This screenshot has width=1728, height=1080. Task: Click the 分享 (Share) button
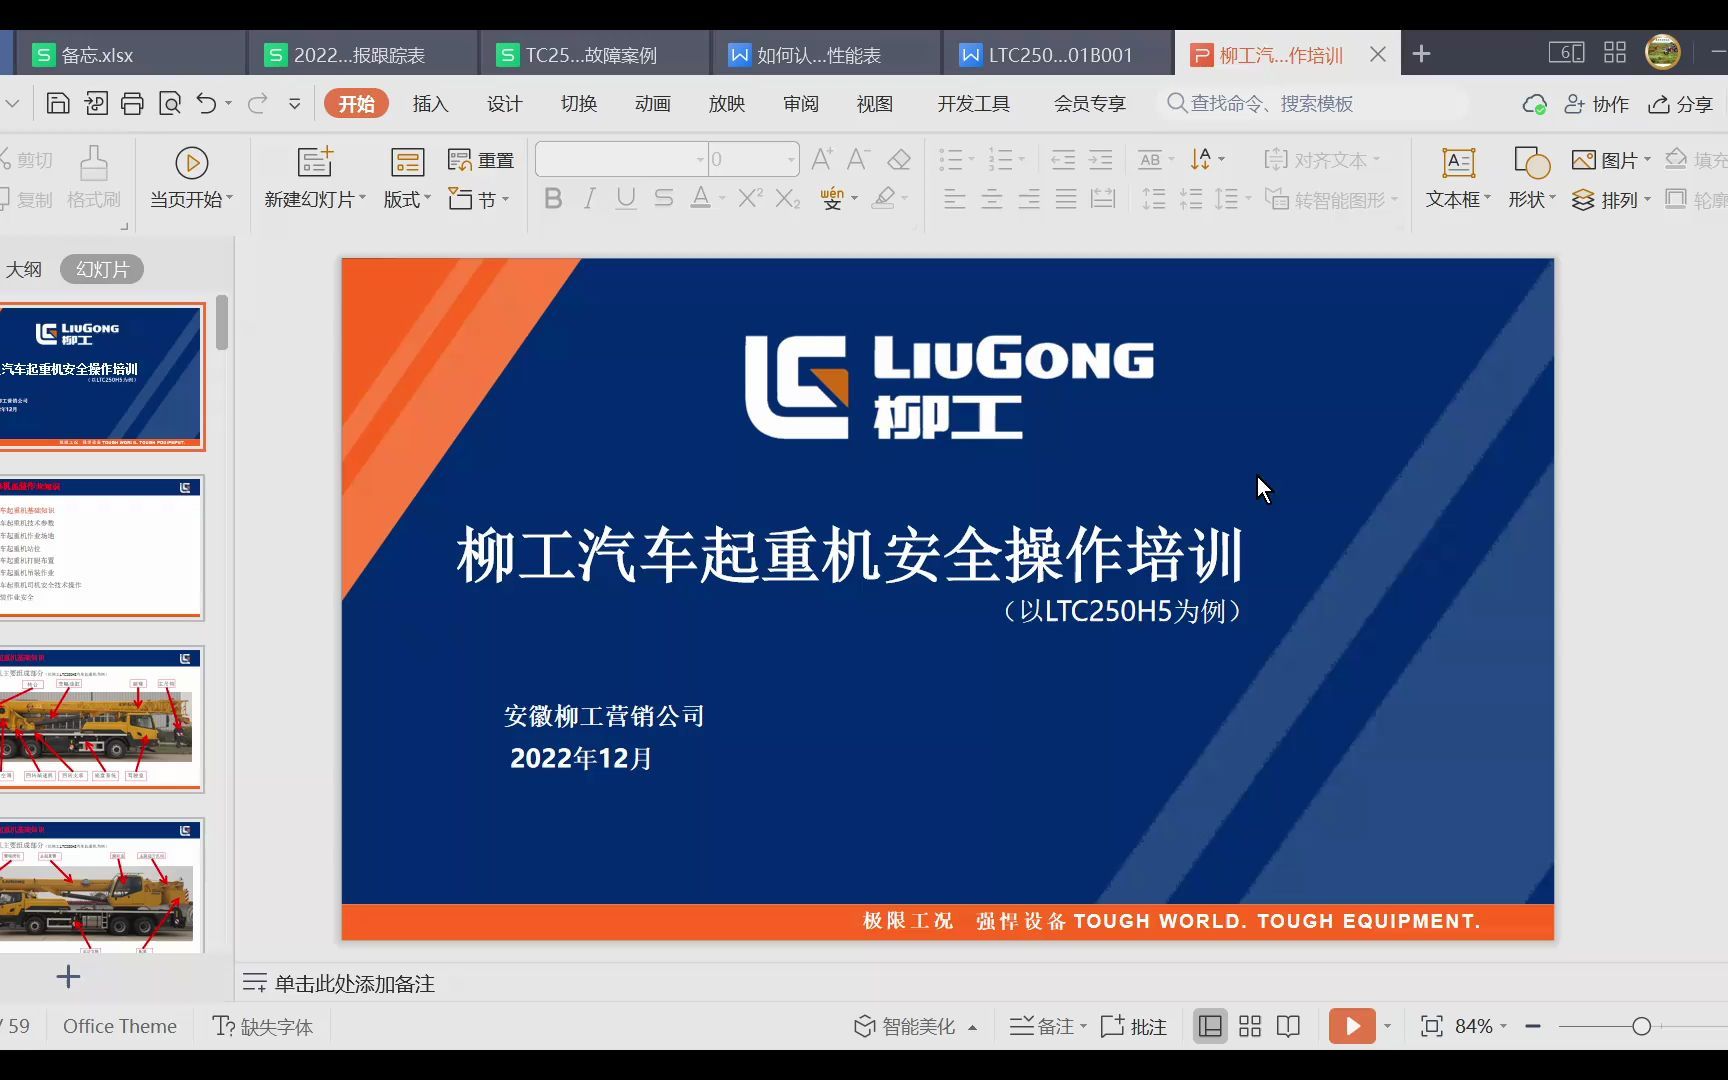1681,103
